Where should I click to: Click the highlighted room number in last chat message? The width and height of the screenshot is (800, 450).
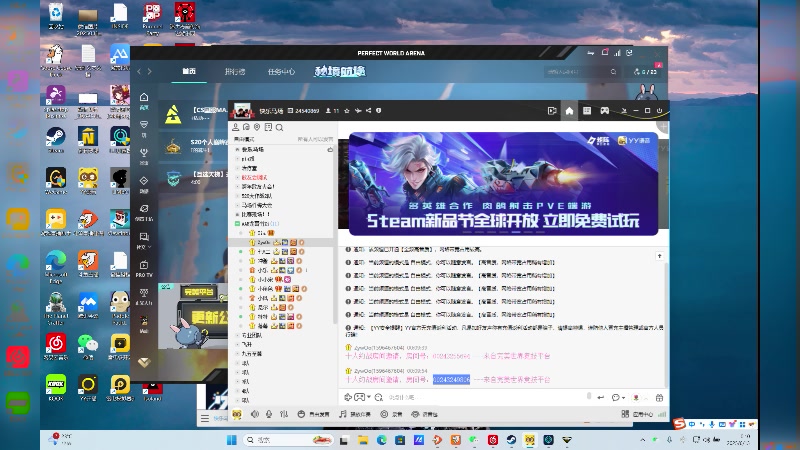[x=451, y=380]
